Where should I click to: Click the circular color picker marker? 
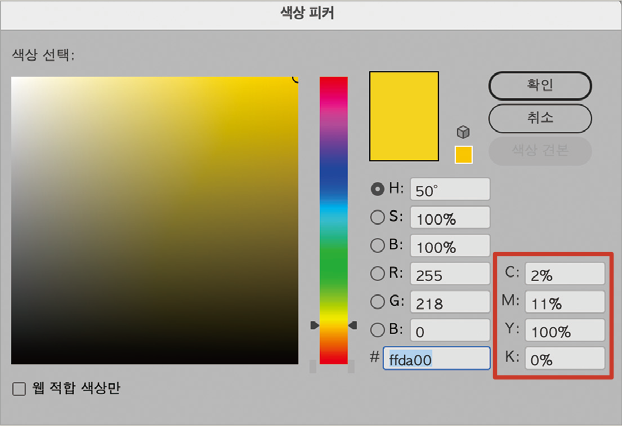[x=296, y=79]
